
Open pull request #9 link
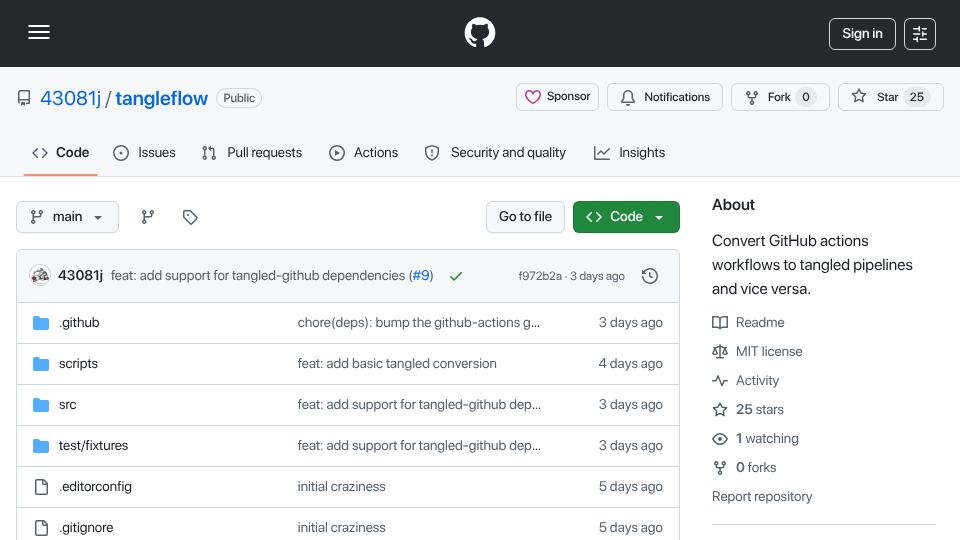tap(422, 276)
